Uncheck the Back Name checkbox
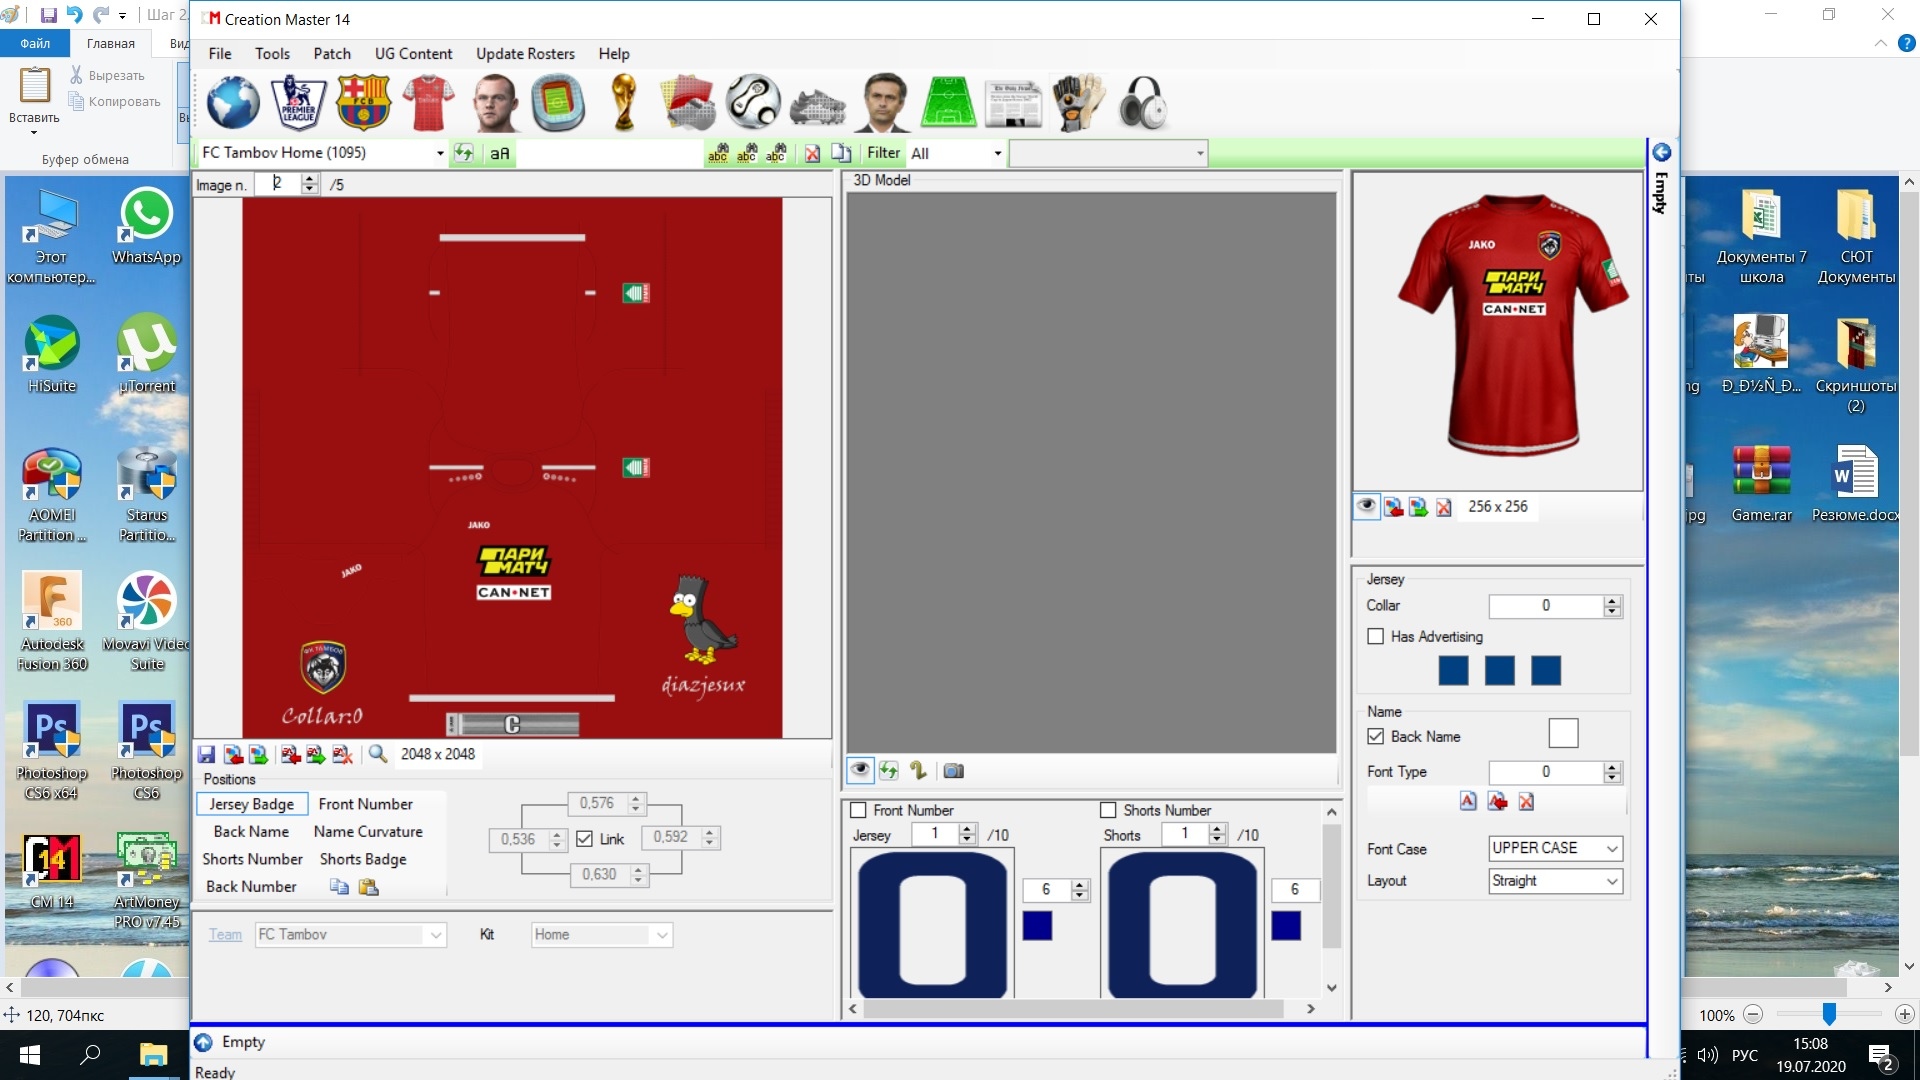Image resolution: width=1920 pixels, height=1080 pixels. pos(1376,737)
